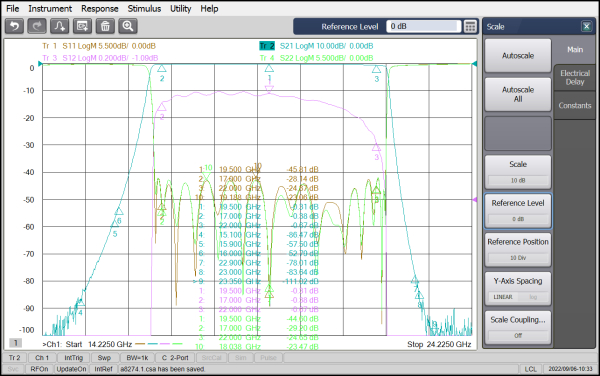Switch to the Electrical Delay tab
This screenshot has height=376, width=600.
[x=575, y=78]
